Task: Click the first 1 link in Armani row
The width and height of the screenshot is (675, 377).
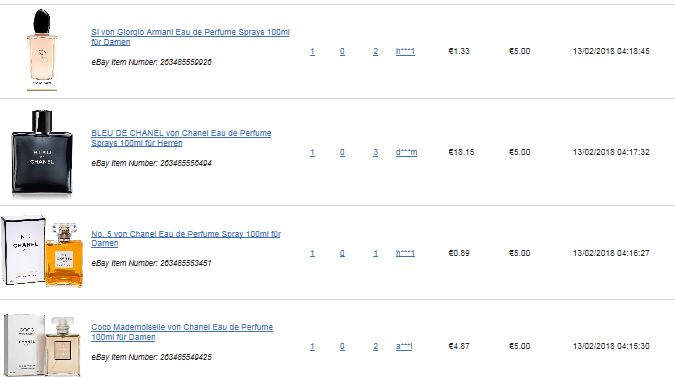Action: (x=313, y=51)
